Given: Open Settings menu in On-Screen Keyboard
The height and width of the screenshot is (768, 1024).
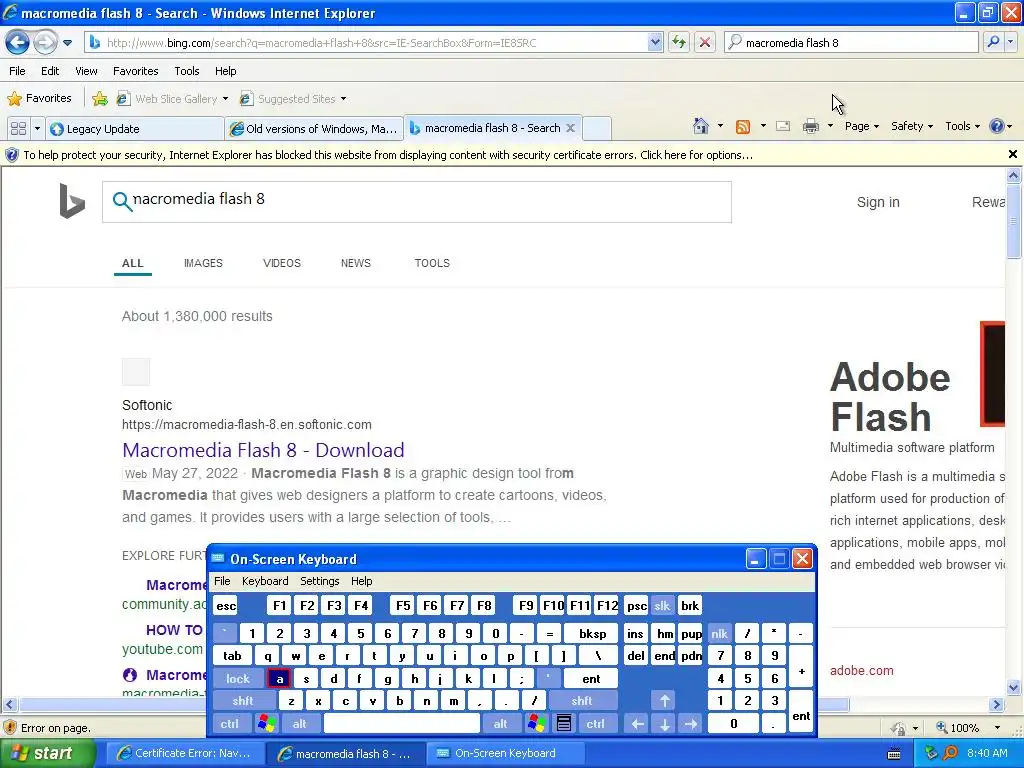Looking at the screenshot, I should 319,581.
